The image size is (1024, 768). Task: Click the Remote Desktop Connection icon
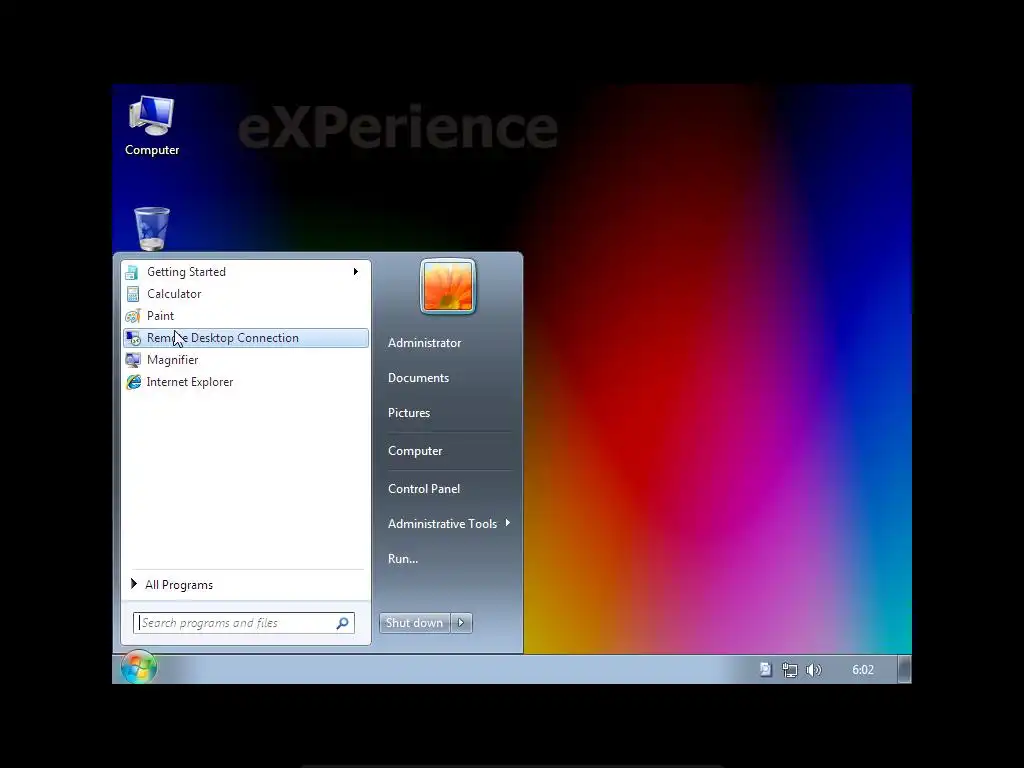tap(133, 338)
